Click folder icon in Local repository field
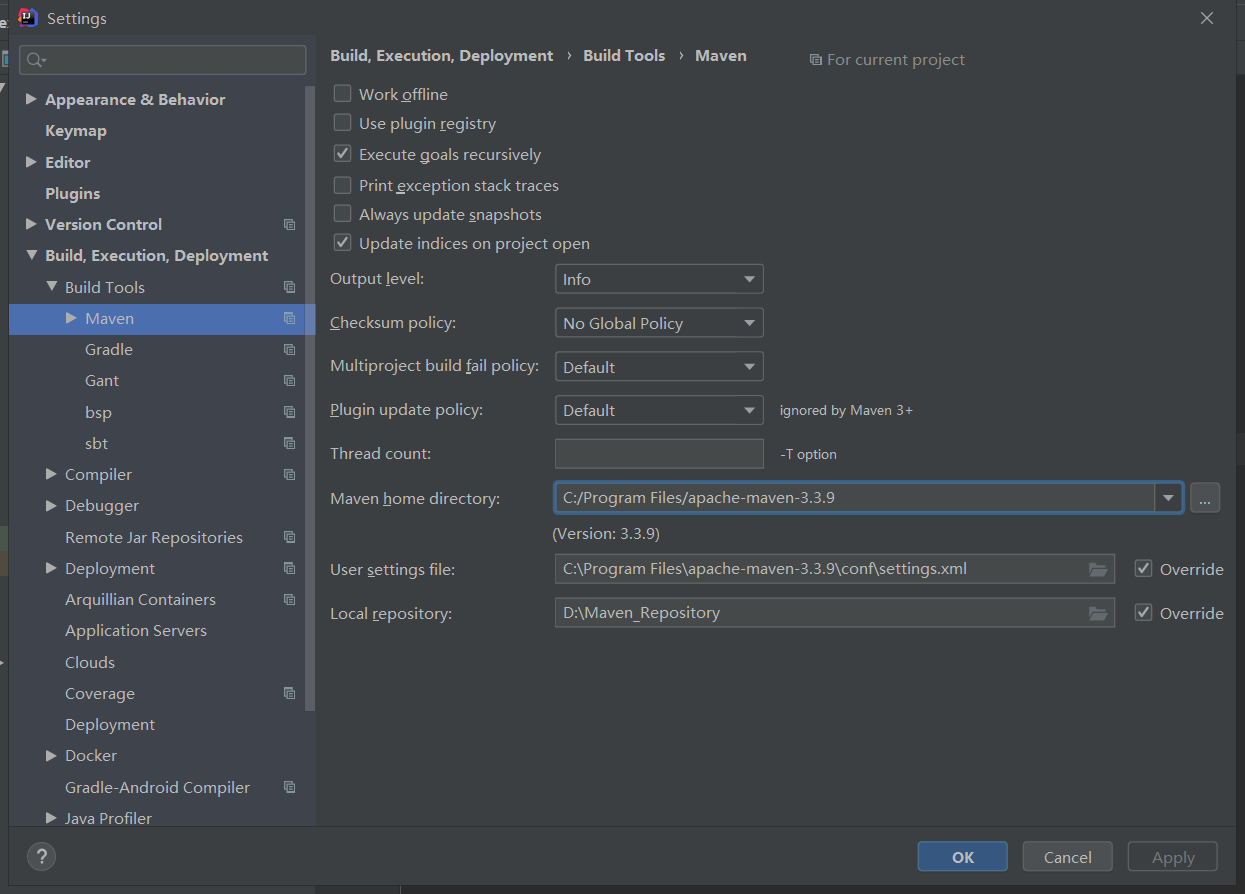This screenshot has width=1245, height=894. point(1098,613)
